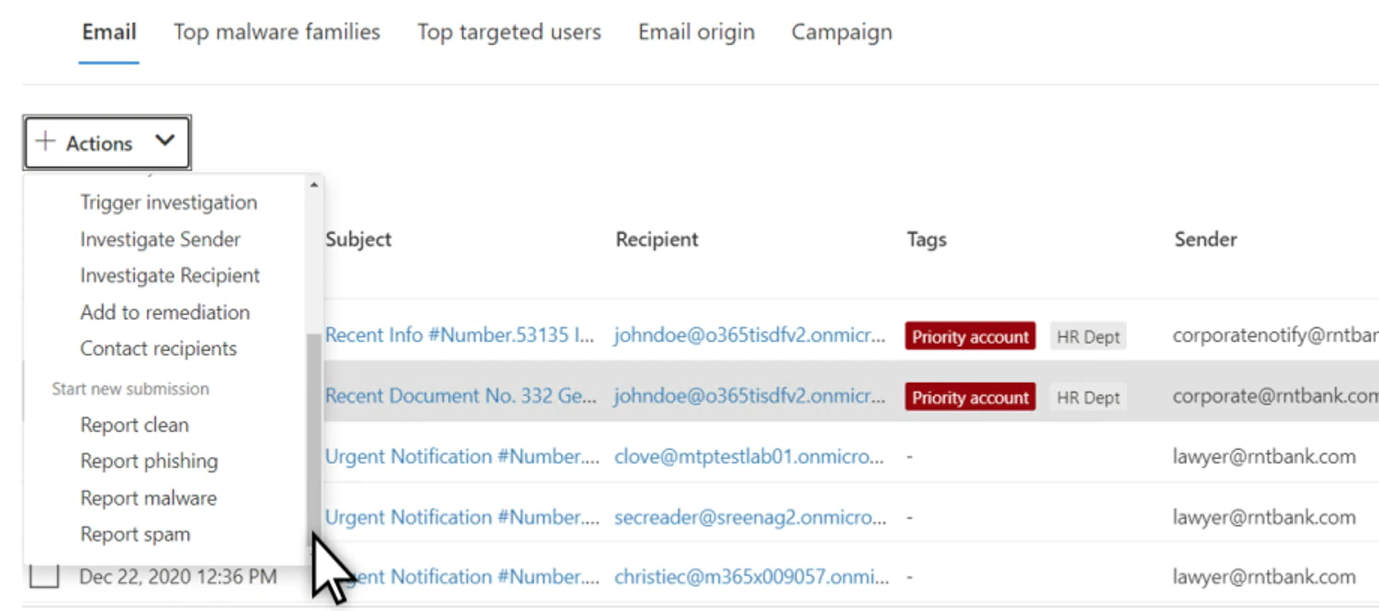Tick the checkbox for Dec 22, 2020 row
Image resolution: width=1379 pixels, height=611 pixels.
44,576
